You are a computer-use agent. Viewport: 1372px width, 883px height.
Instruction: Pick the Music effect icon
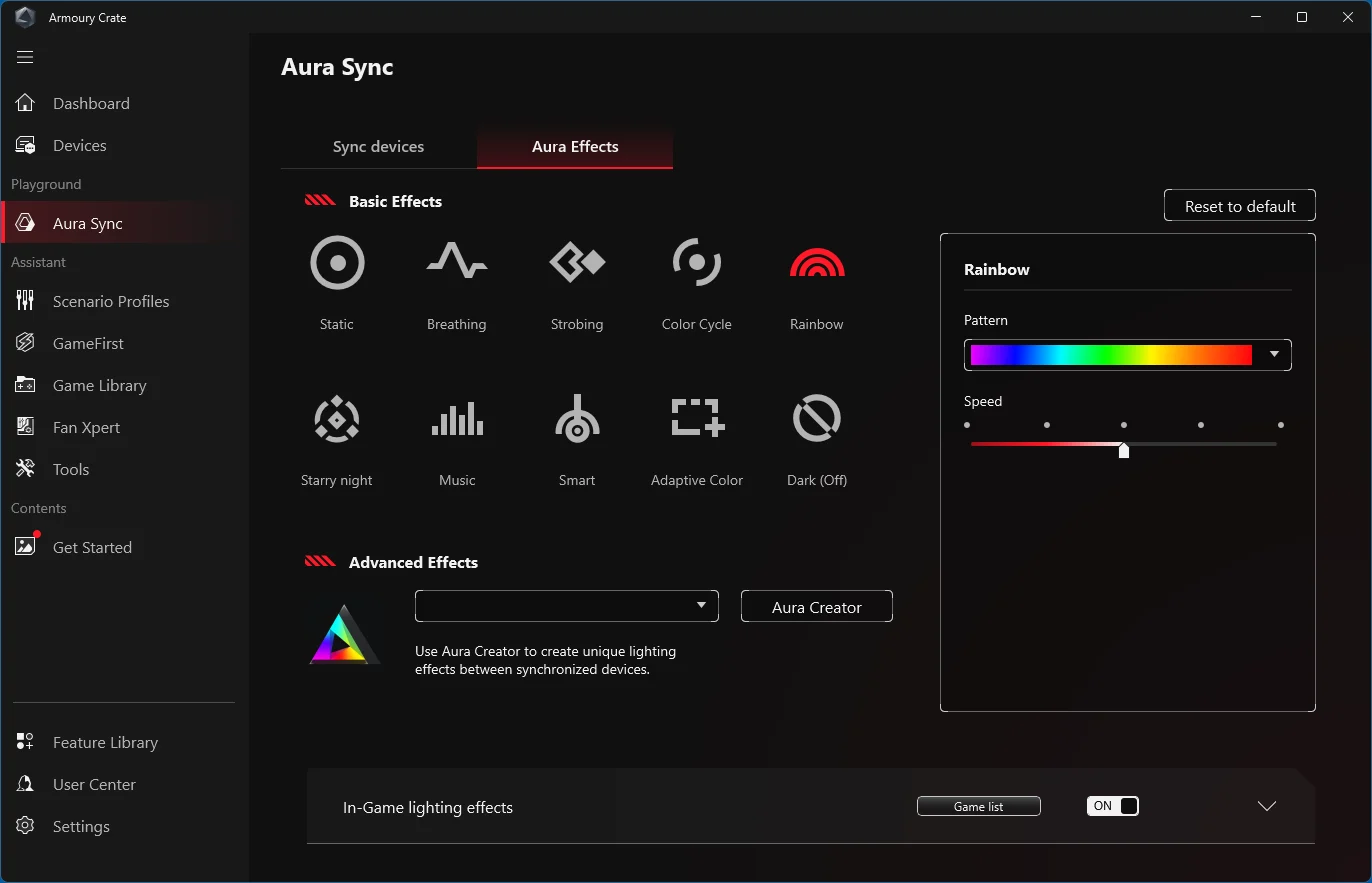457,419
